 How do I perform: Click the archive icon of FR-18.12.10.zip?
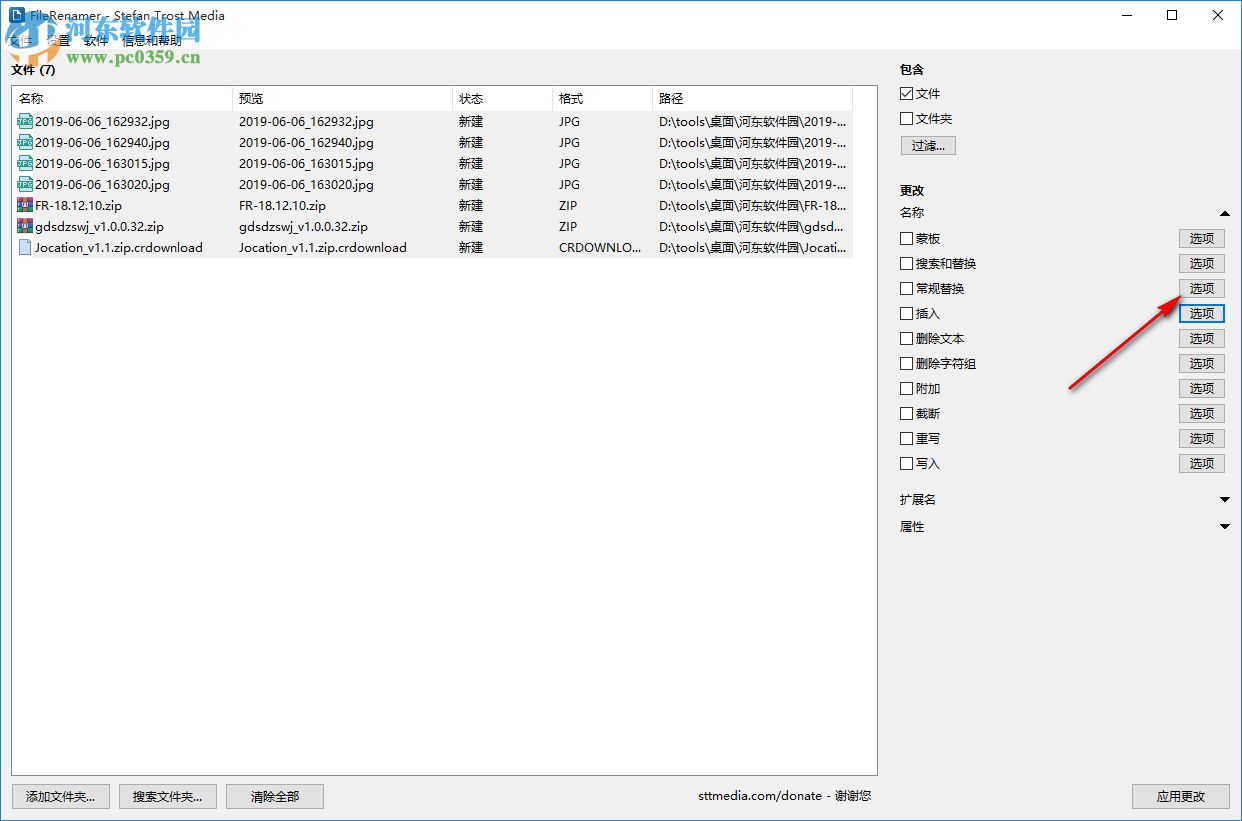(25, 205)
